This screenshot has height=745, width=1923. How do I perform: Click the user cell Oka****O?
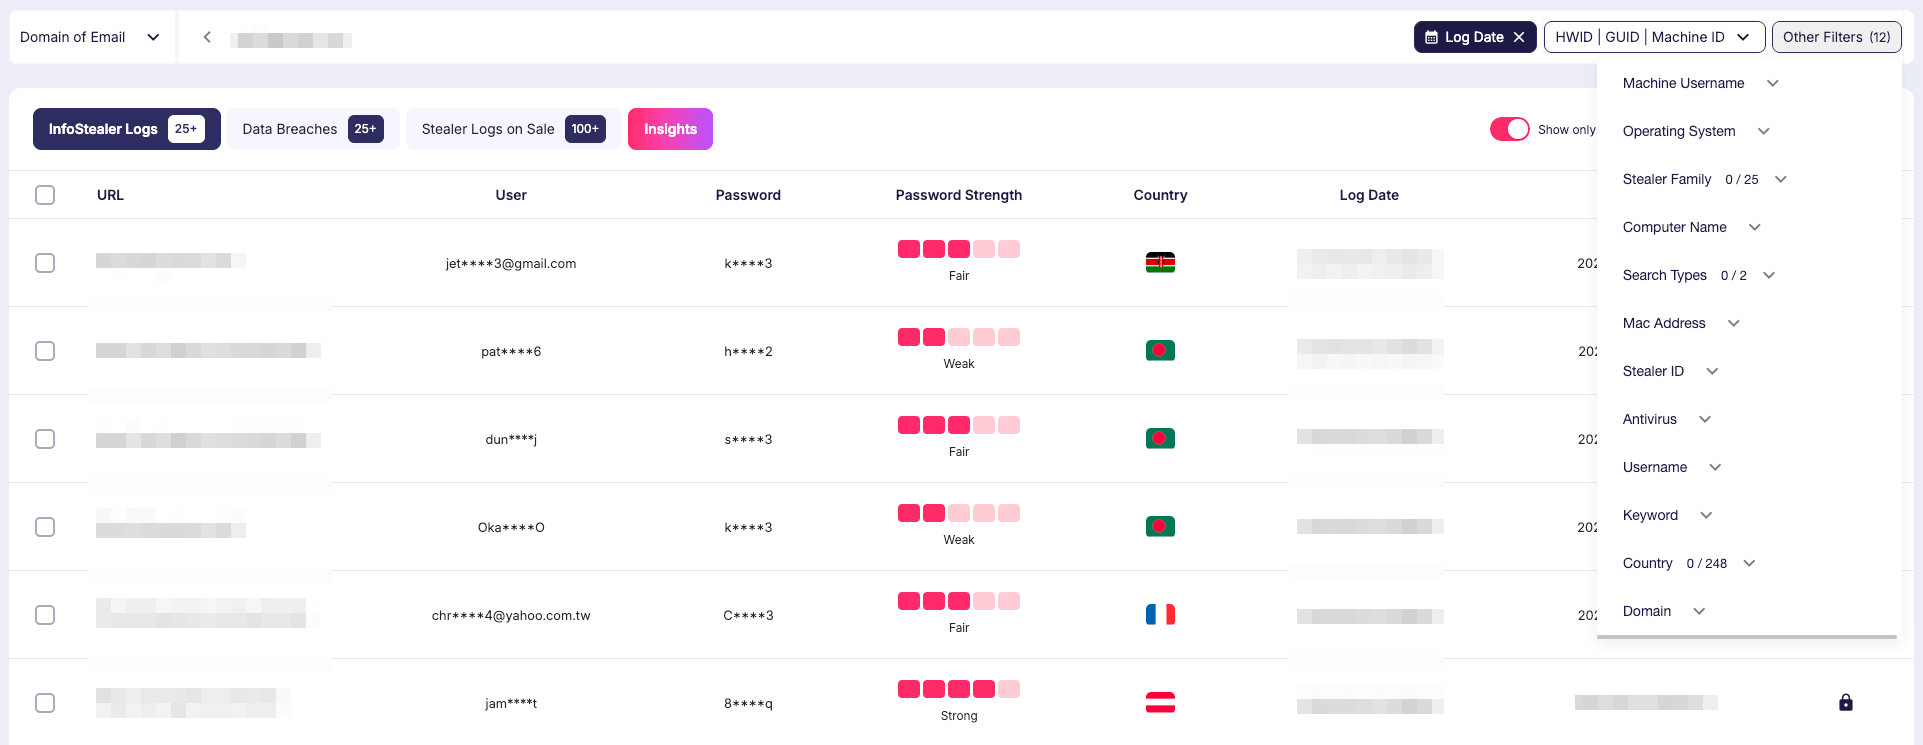point(511,528)
